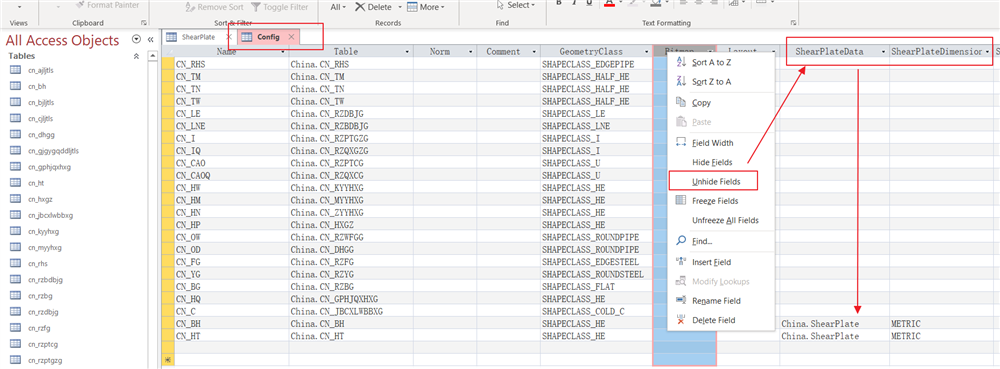Screen dimensions: 1000x369
Task: Choose Insert Field from context menu
Action: (x=721, y=262)
